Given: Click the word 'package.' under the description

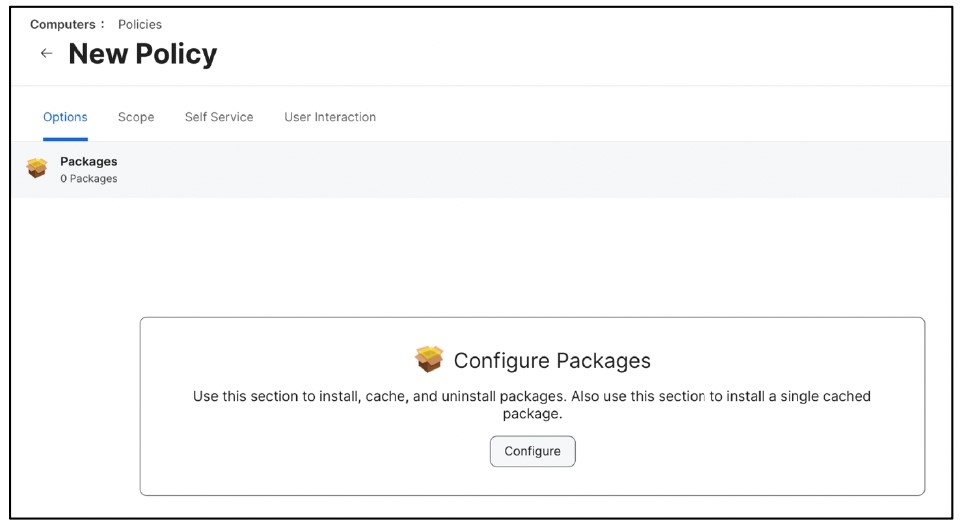Looking at the screenshot, I should (532, 414).
